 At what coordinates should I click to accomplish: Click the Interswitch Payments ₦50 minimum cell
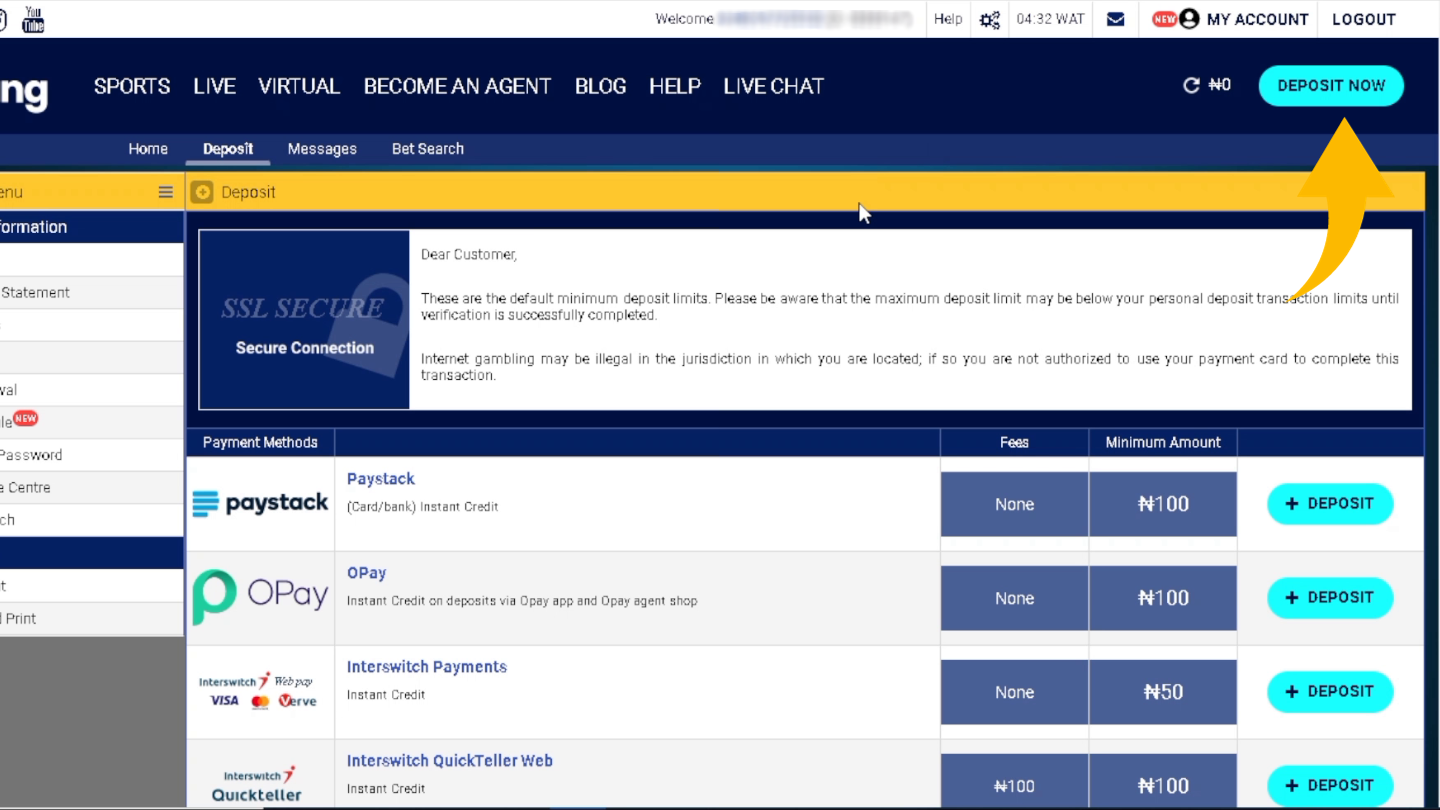pyautogui.click(x=1163, y=692)
